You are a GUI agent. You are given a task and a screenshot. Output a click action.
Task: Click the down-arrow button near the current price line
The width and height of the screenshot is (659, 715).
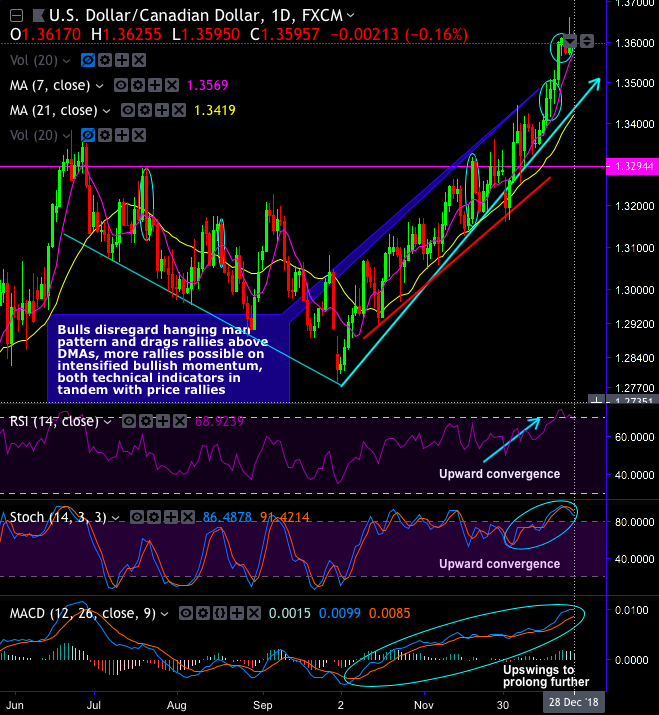point(570,41)
